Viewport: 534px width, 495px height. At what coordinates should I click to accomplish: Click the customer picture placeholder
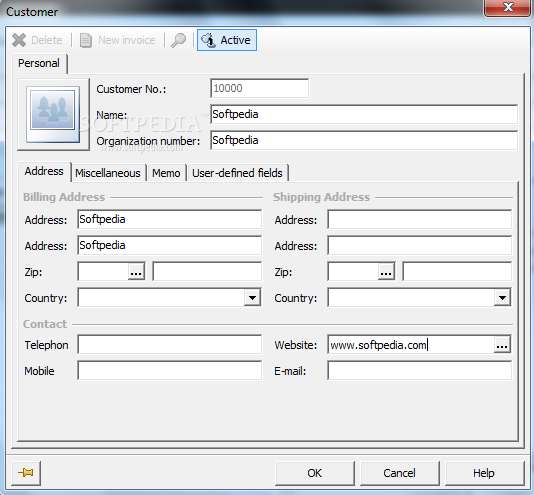(x=53, y=114)
